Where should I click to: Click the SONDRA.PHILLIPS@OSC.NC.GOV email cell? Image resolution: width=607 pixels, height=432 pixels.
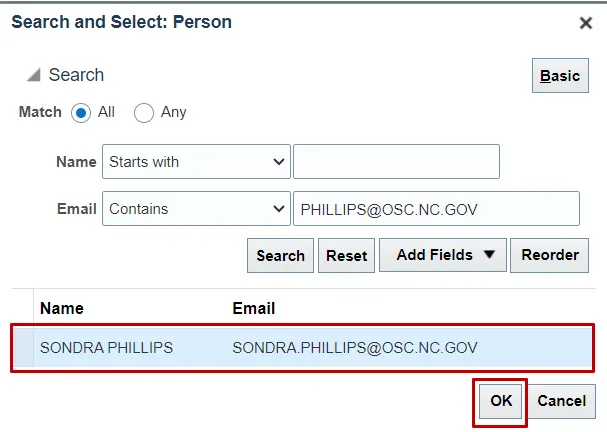[355, 348]
